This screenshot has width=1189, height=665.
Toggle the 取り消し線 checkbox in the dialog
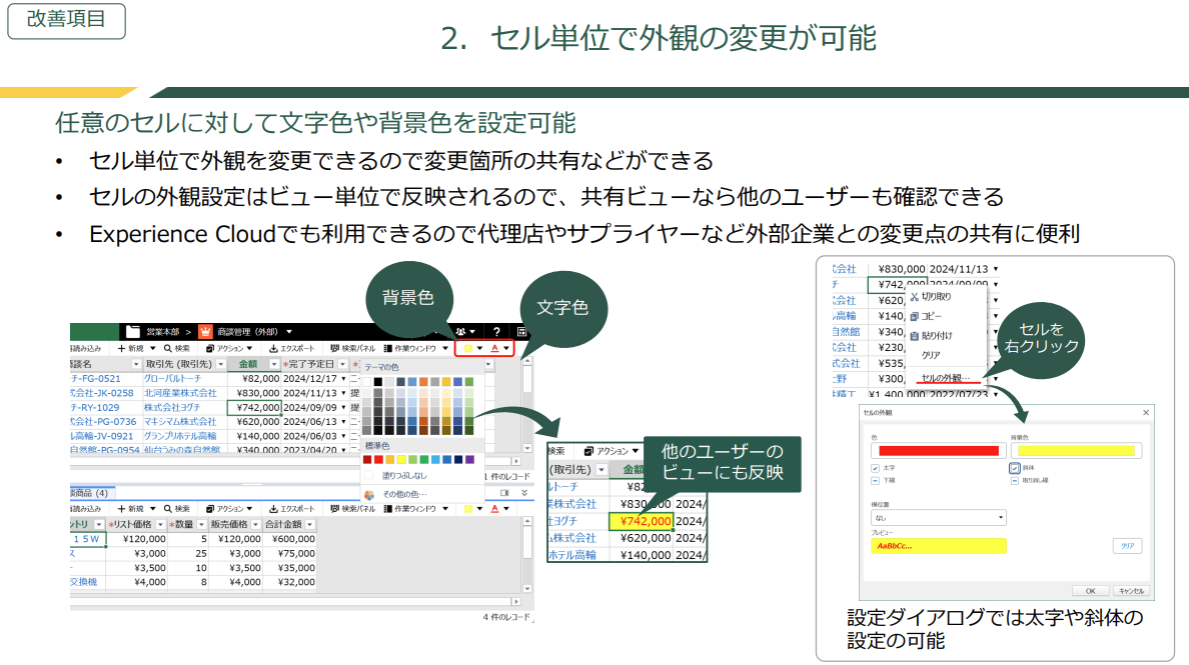click(x=1015, y=481)
